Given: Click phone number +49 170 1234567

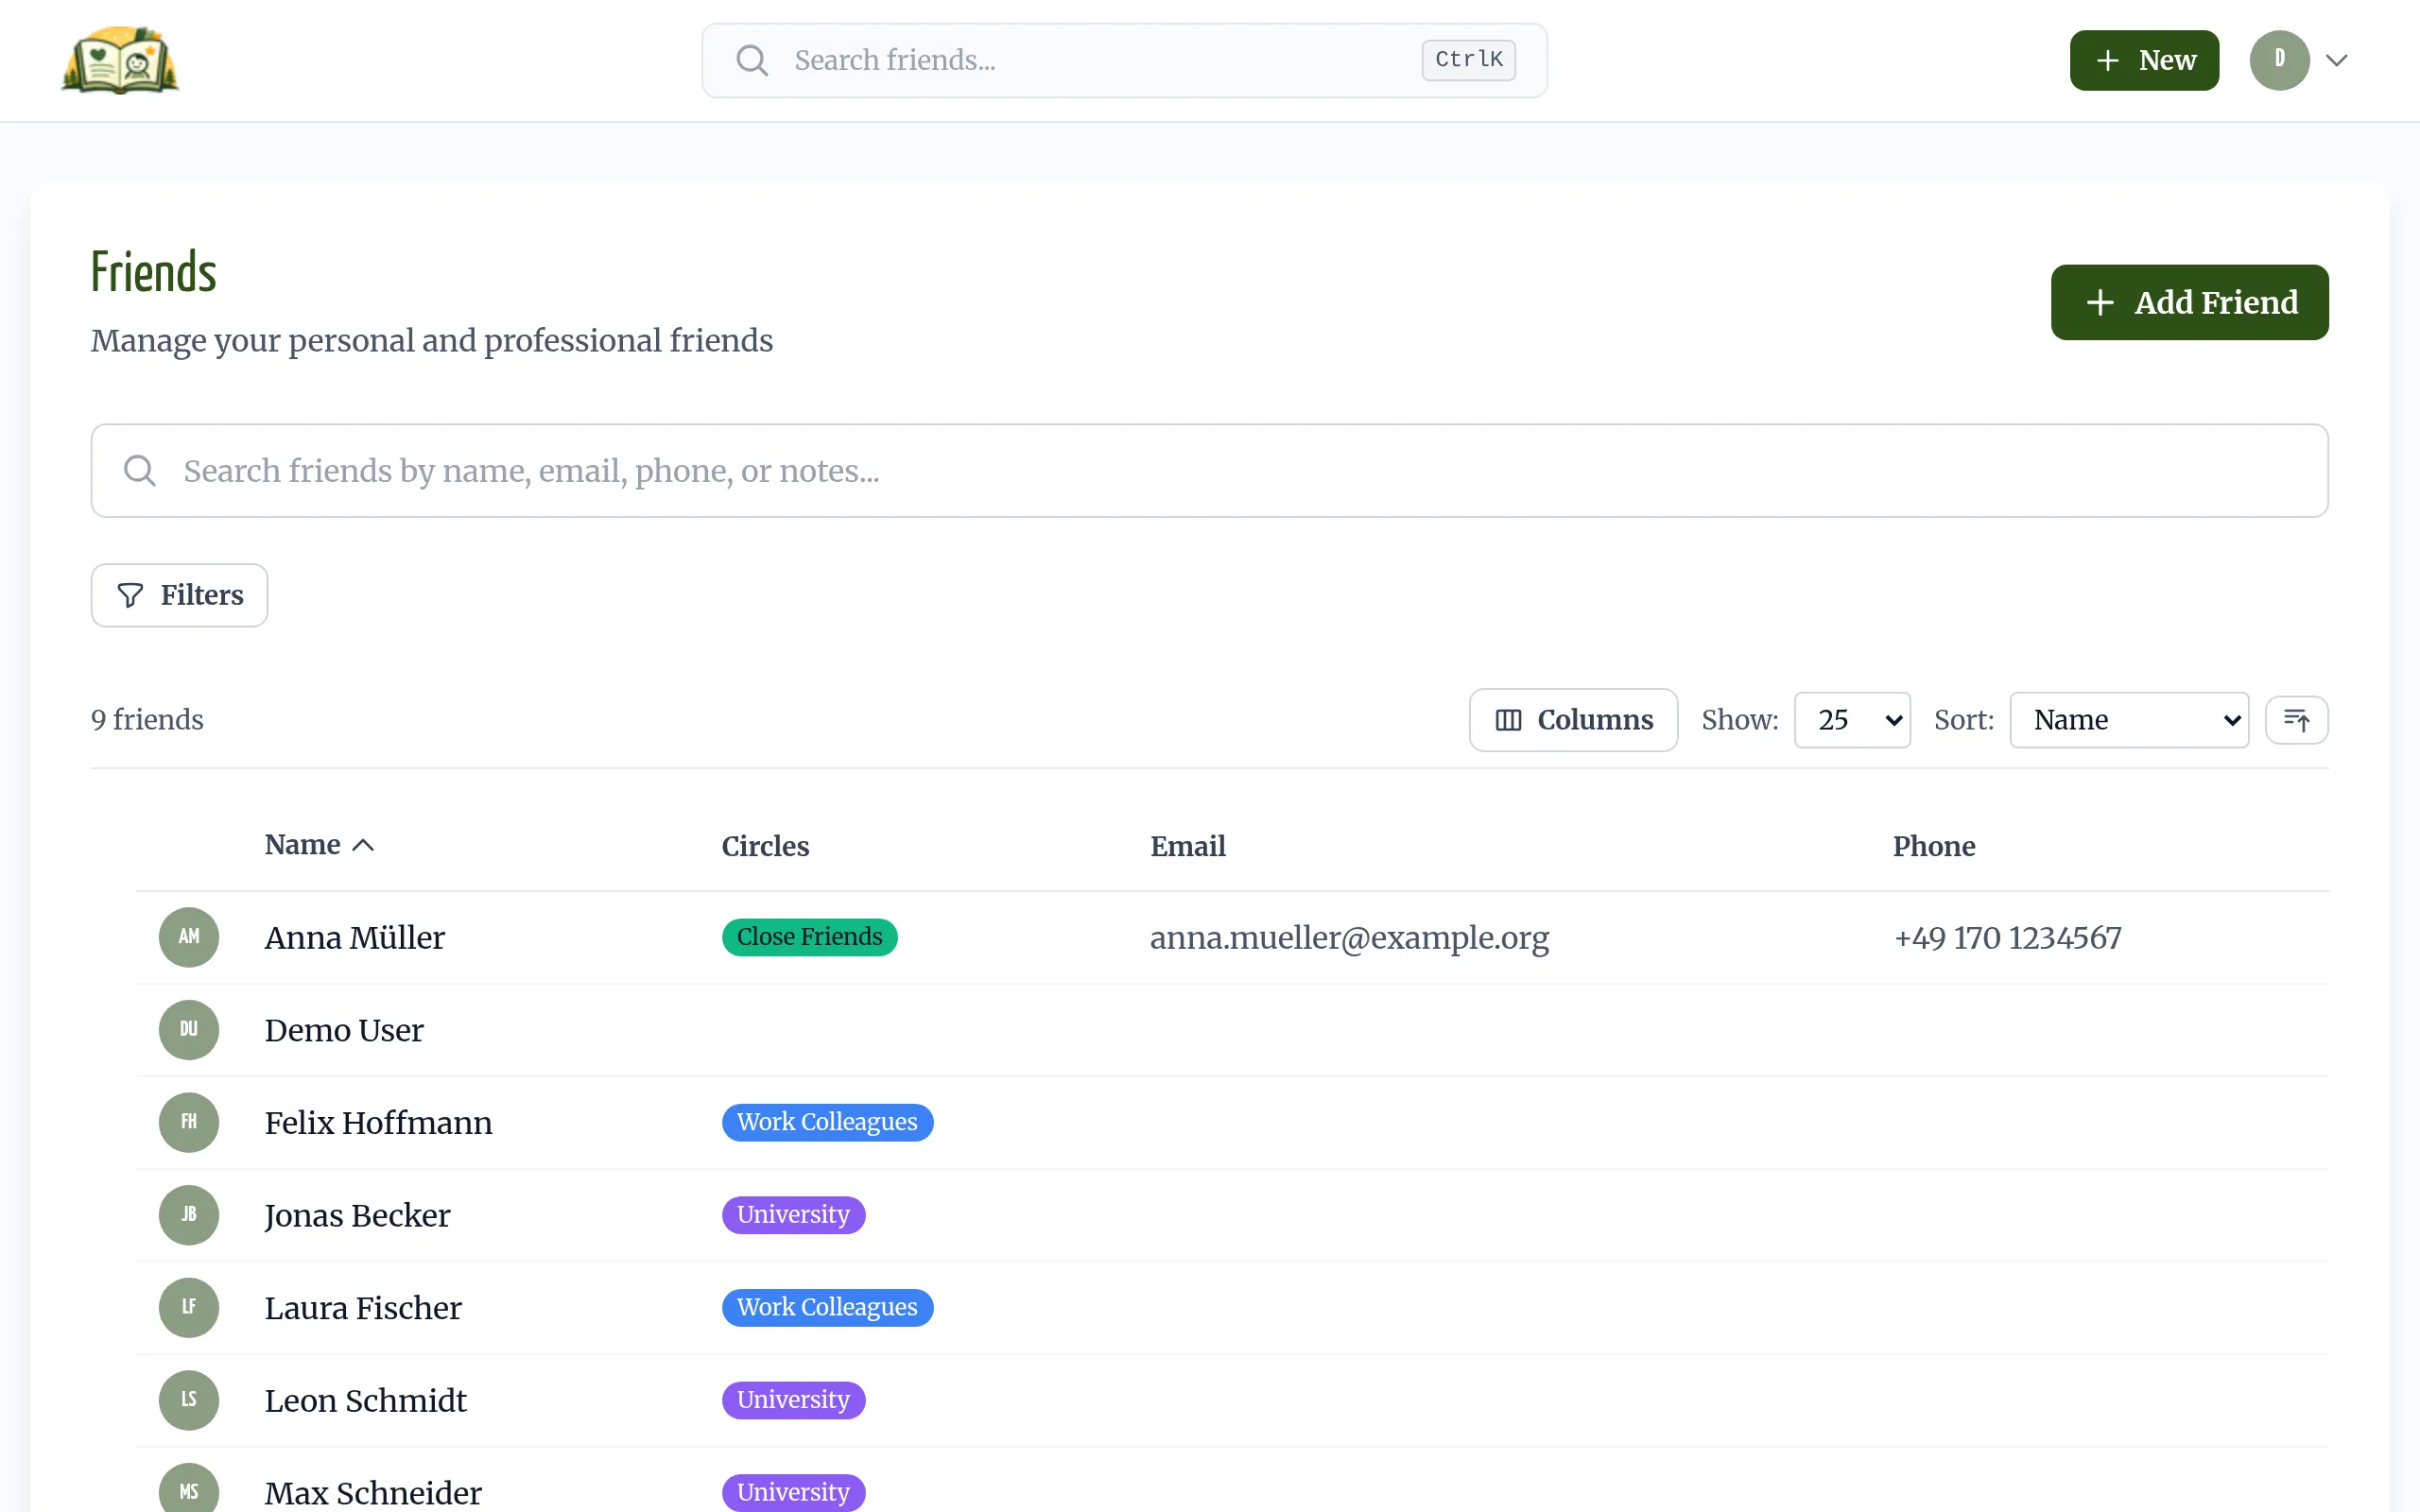Looking at the screenshot, I should [2007, 938].
